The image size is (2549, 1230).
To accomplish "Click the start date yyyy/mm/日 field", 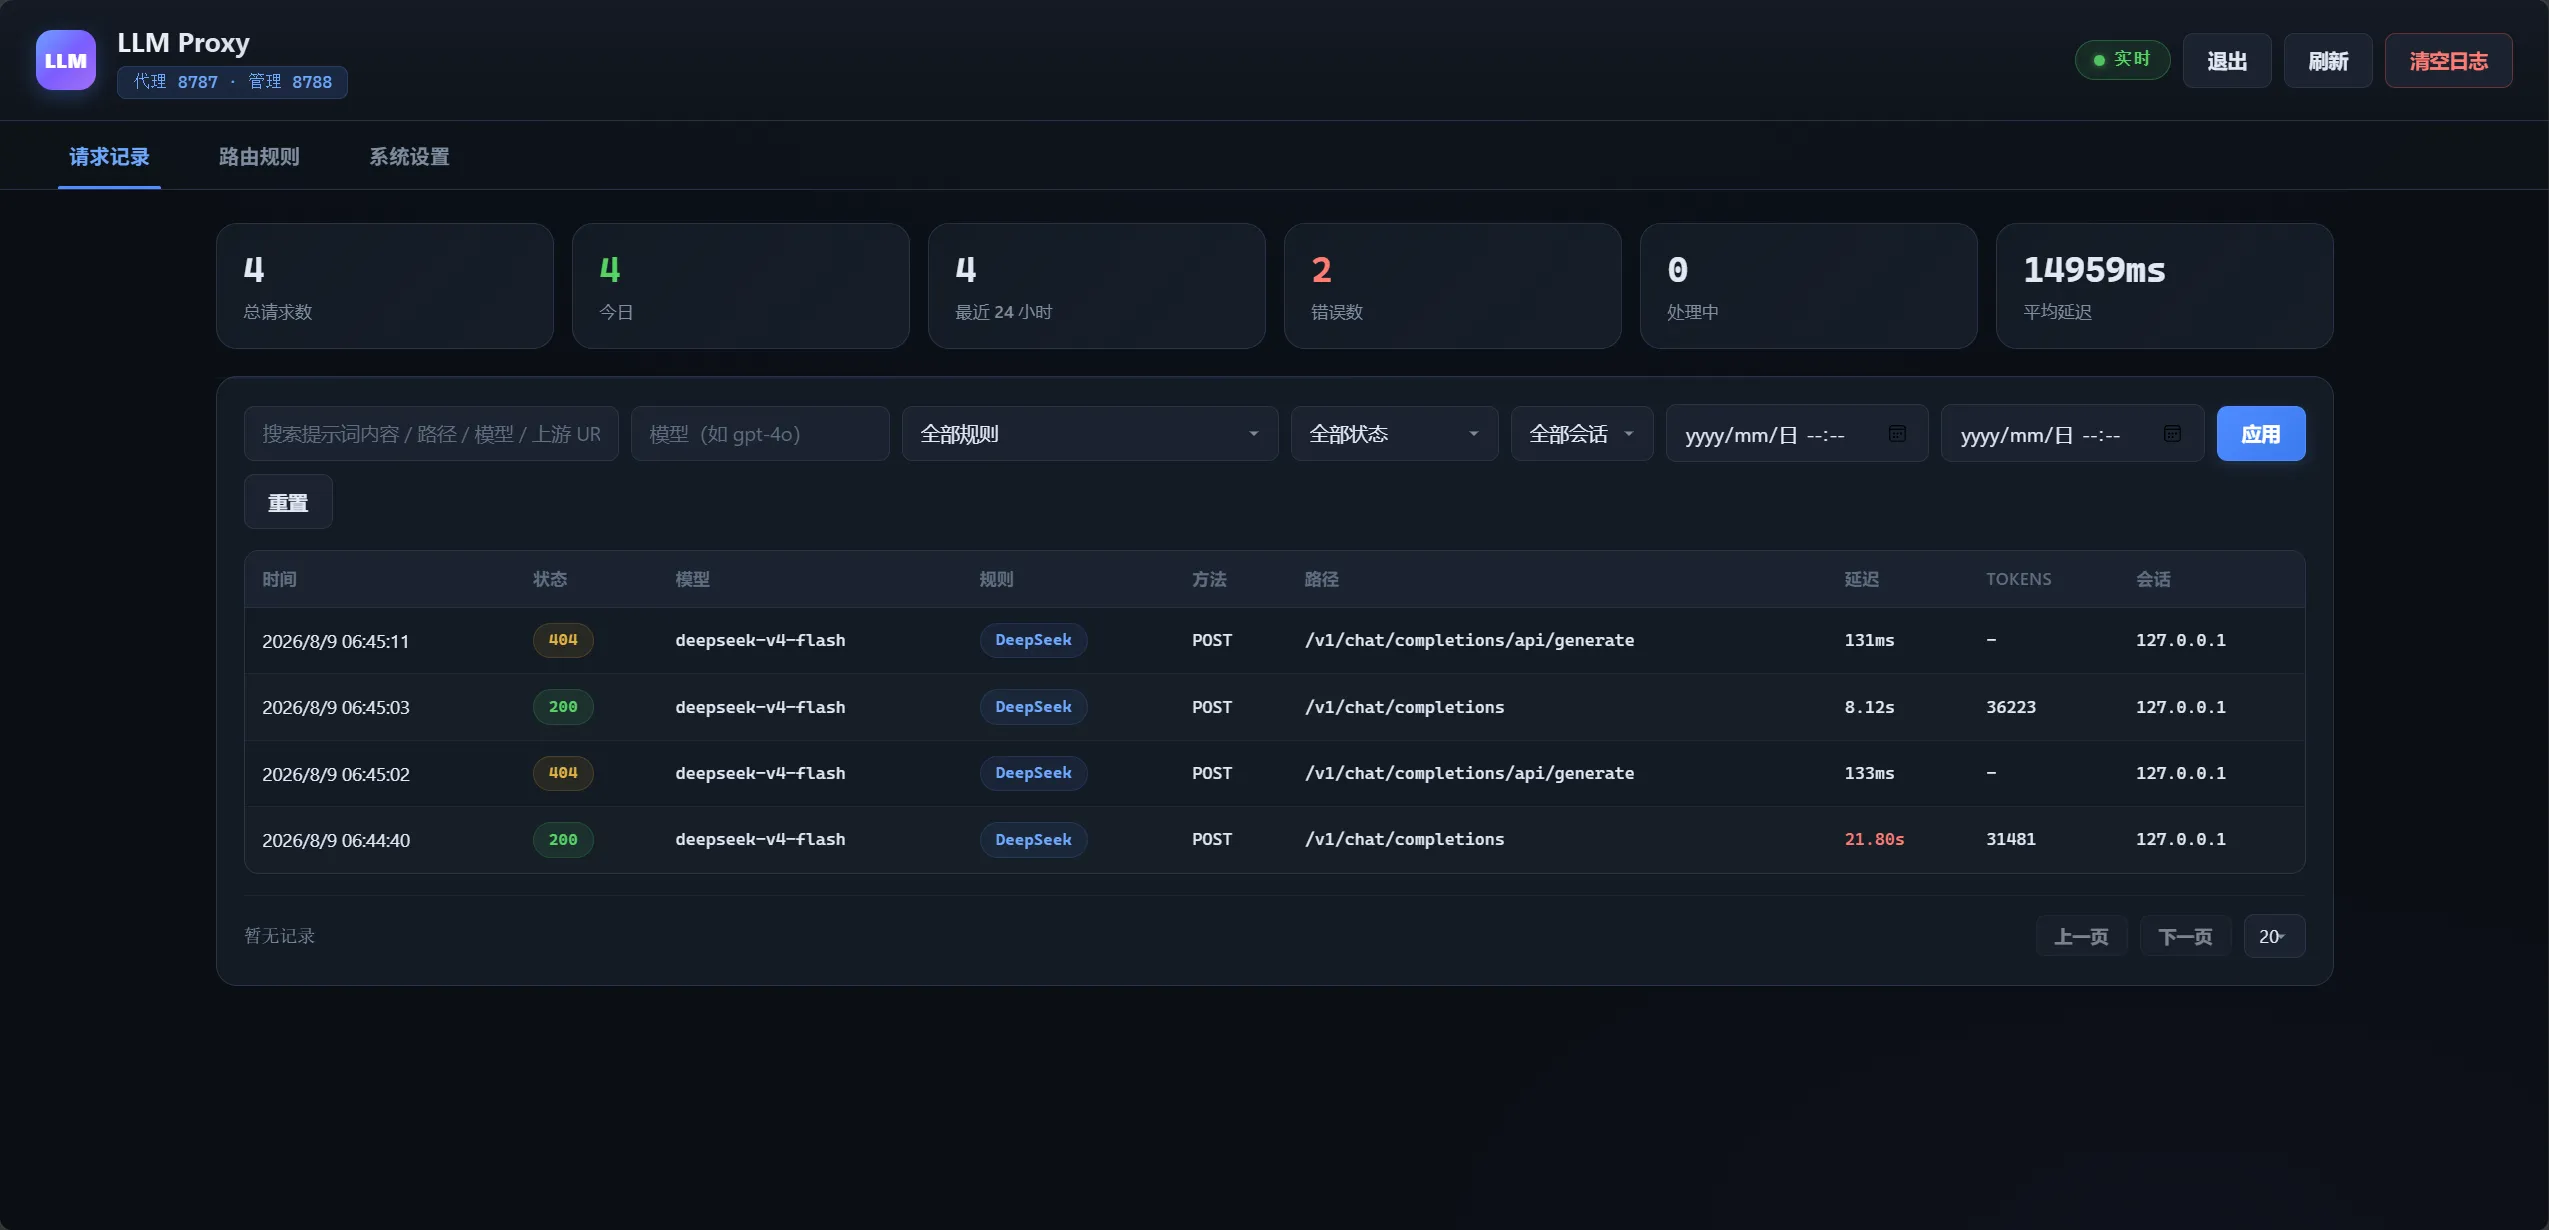I will [x=1797, y=434].
